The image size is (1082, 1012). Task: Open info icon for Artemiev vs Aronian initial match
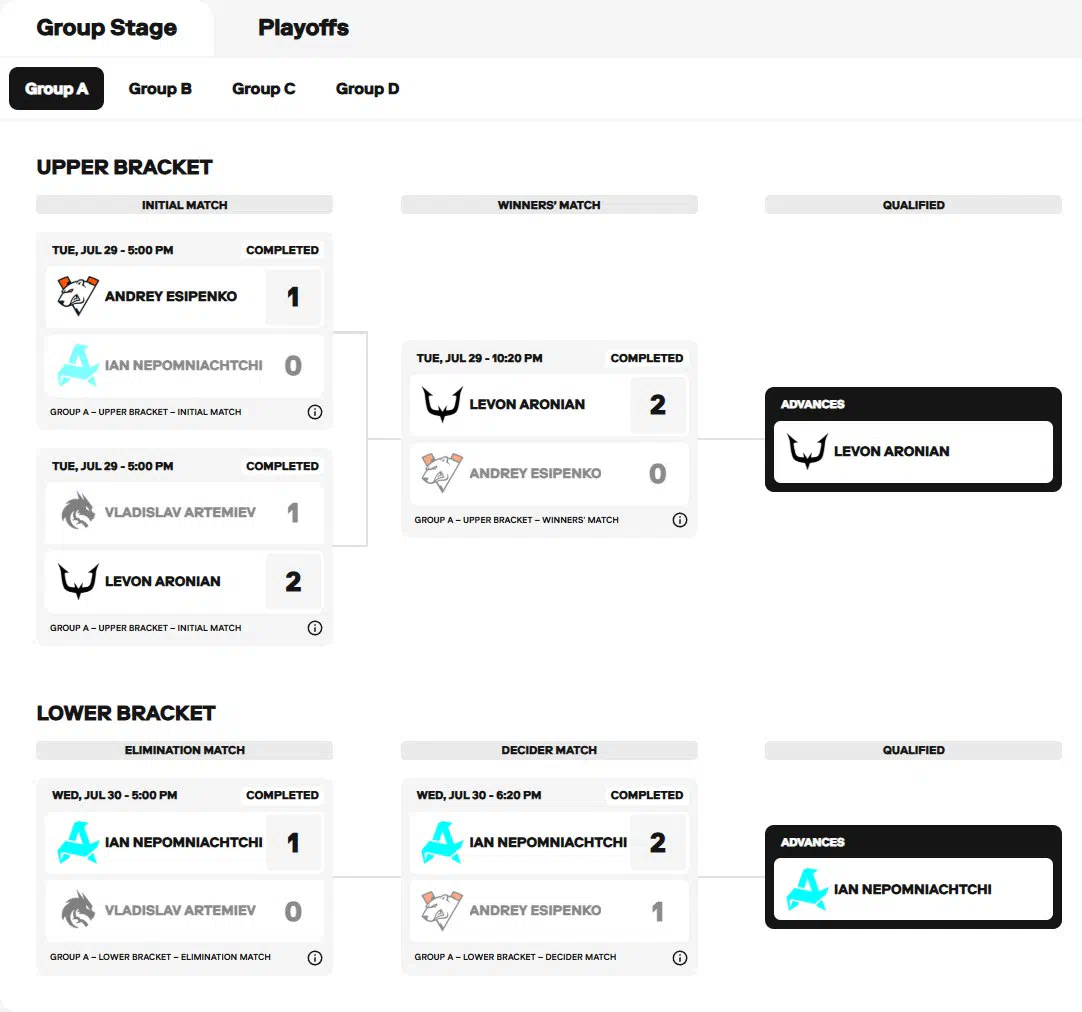click(x=315, y=628)
